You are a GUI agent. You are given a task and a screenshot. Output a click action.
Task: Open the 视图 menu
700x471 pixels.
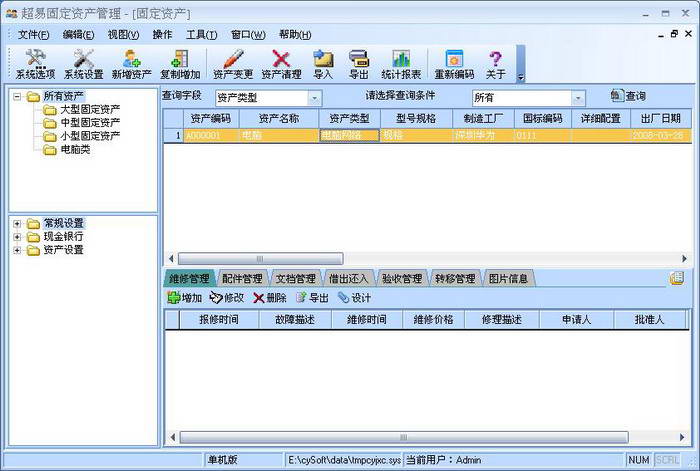coord(123,35)
